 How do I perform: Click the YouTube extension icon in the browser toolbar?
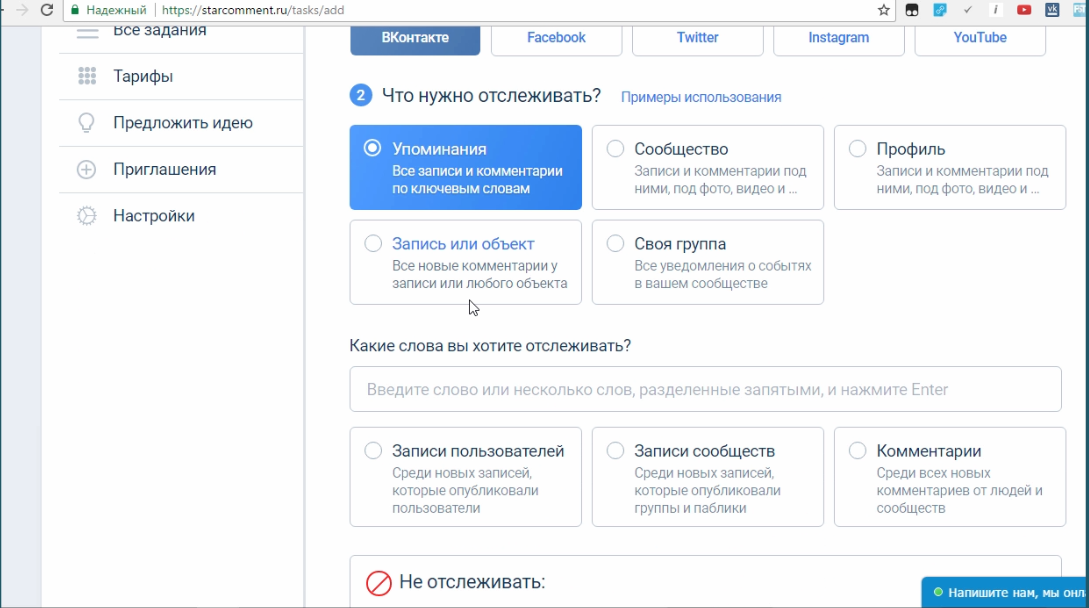(1023, 10)
